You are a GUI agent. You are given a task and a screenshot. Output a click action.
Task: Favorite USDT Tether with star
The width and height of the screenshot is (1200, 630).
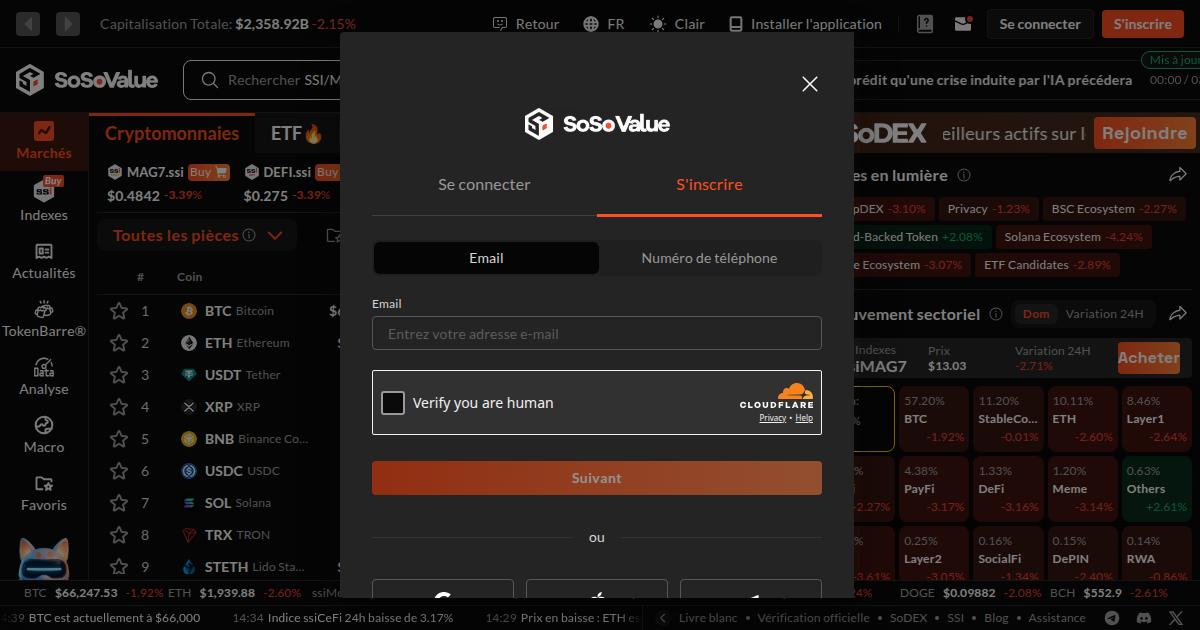click(x=119, y=375)
